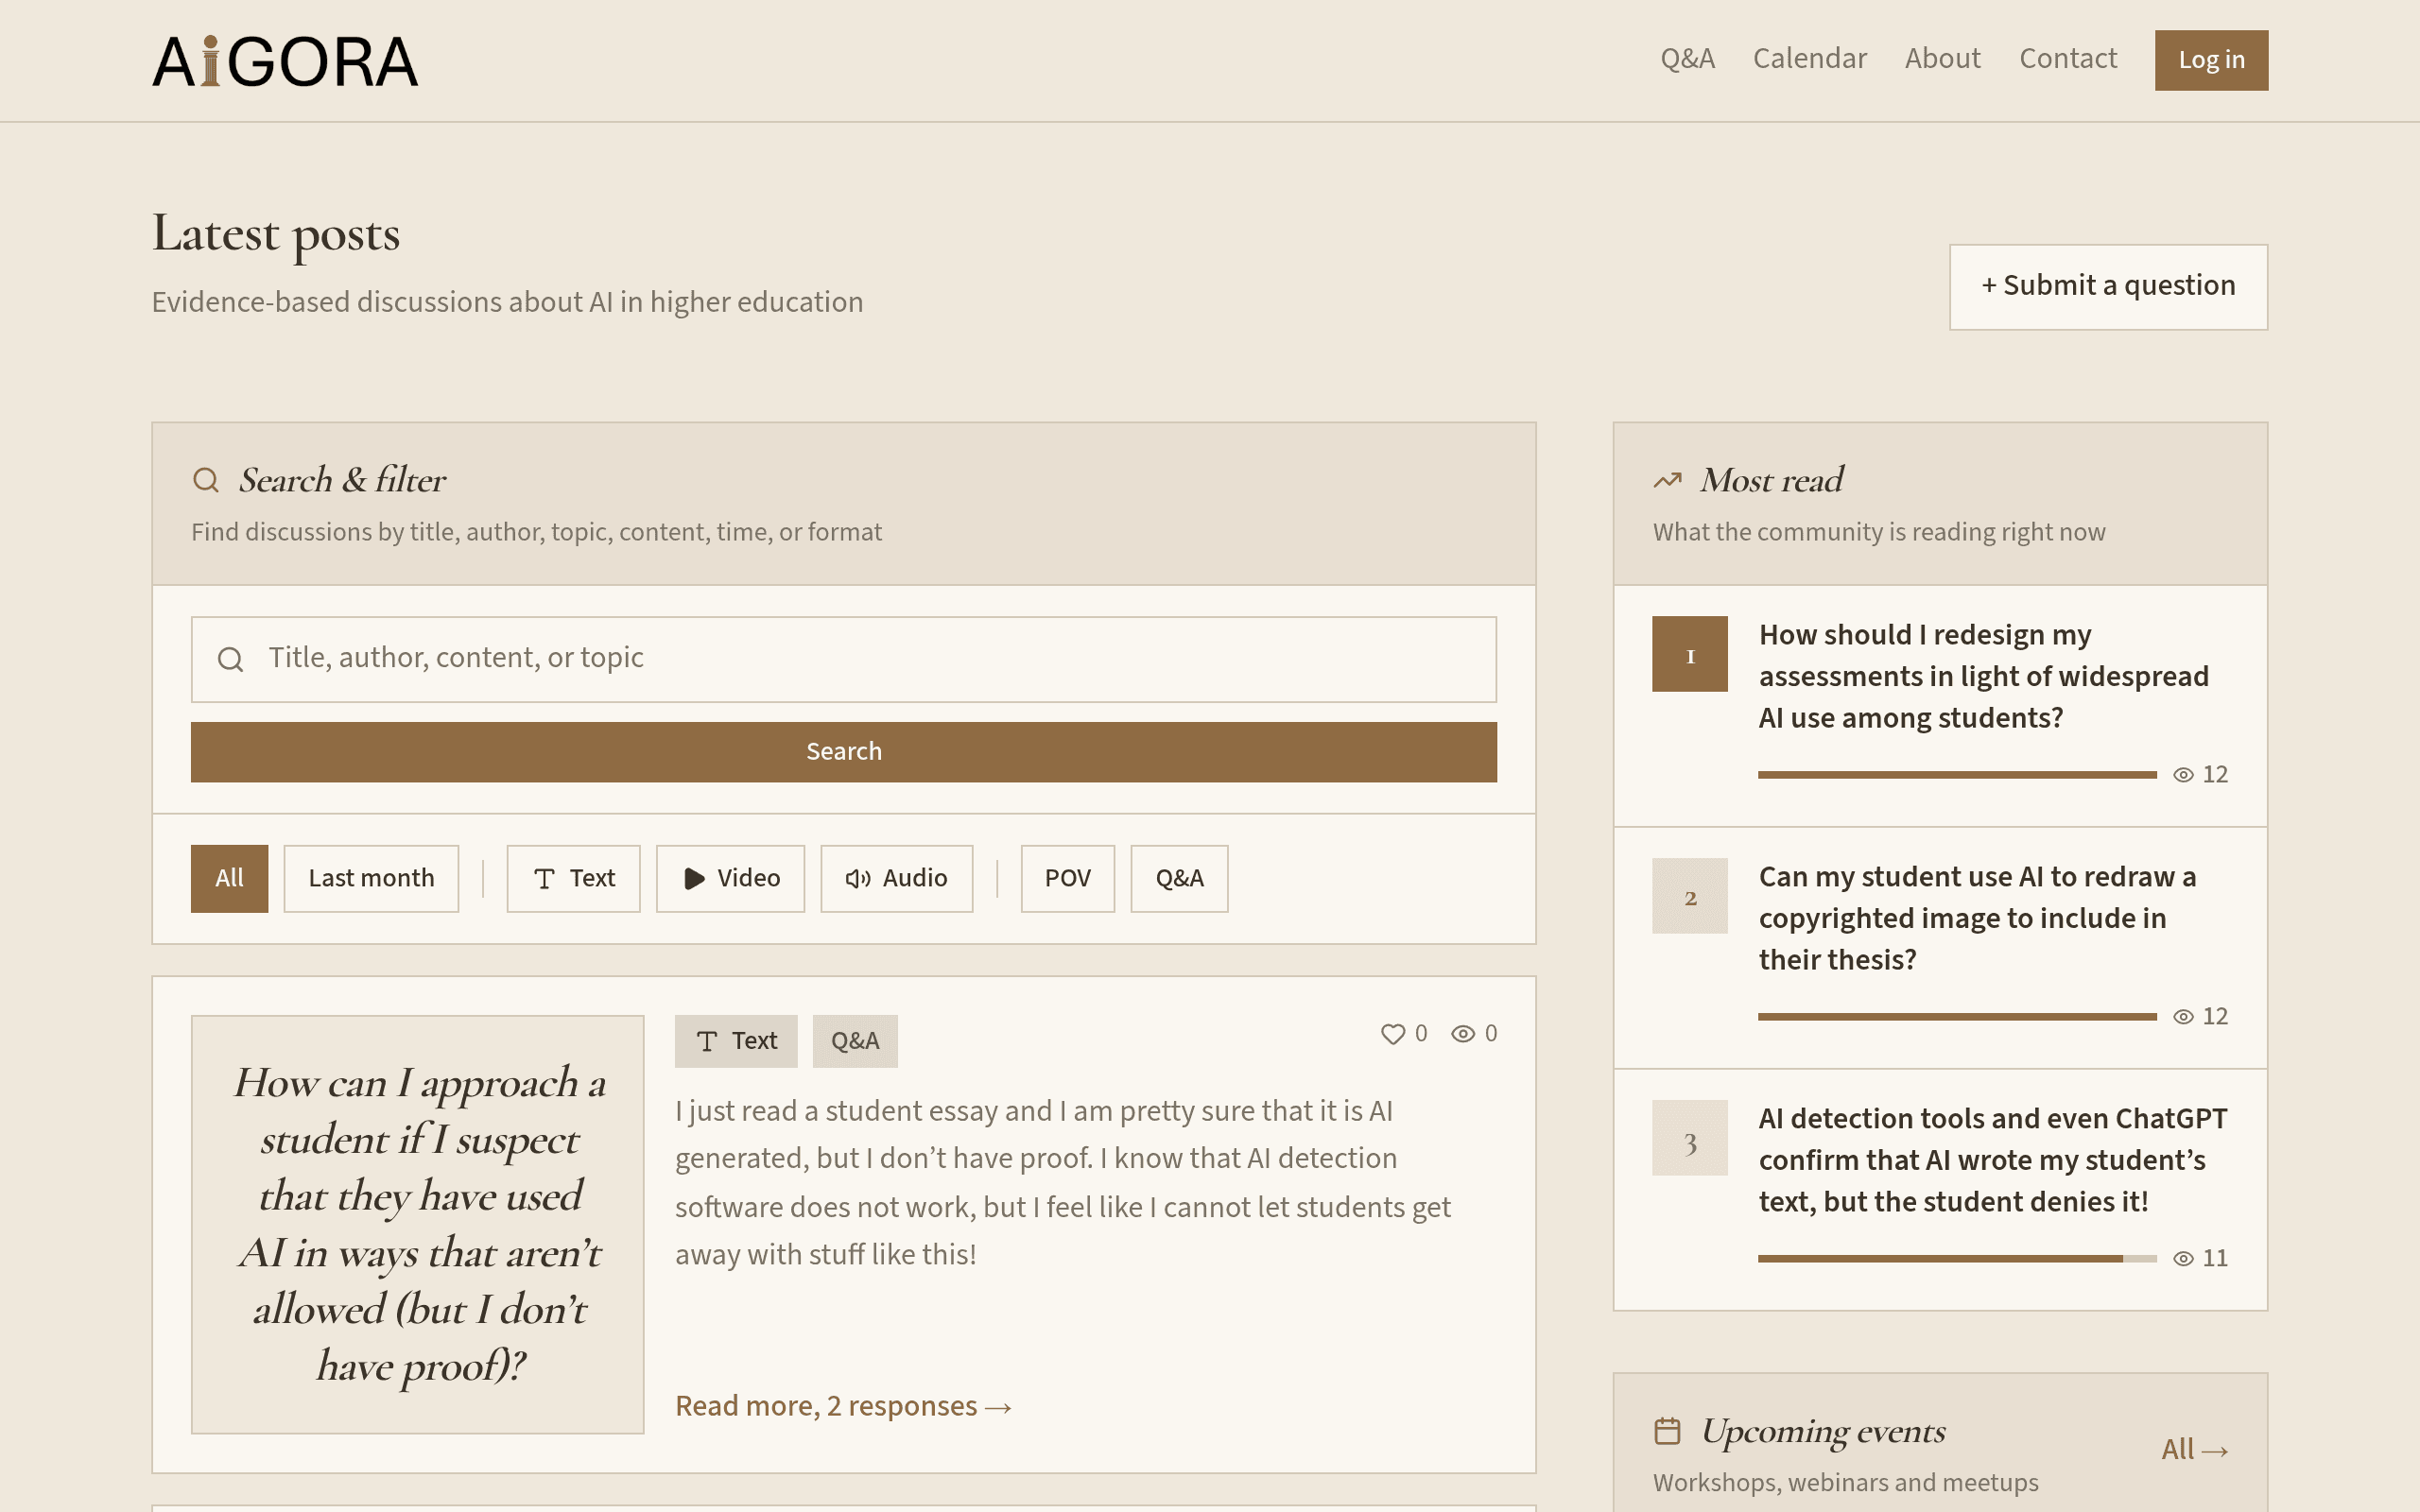The height and width of the screenshot is (1512, 2420).
Task: Click All link in Upcoming events
Action: click(2194, 1450)
